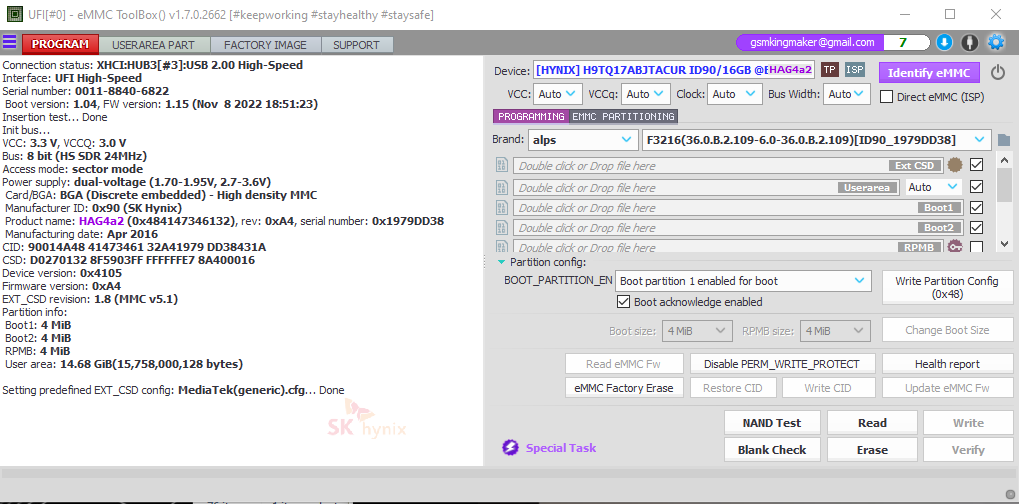
Task: Click the Boot1 file drop field
Action: pos(740,208)
